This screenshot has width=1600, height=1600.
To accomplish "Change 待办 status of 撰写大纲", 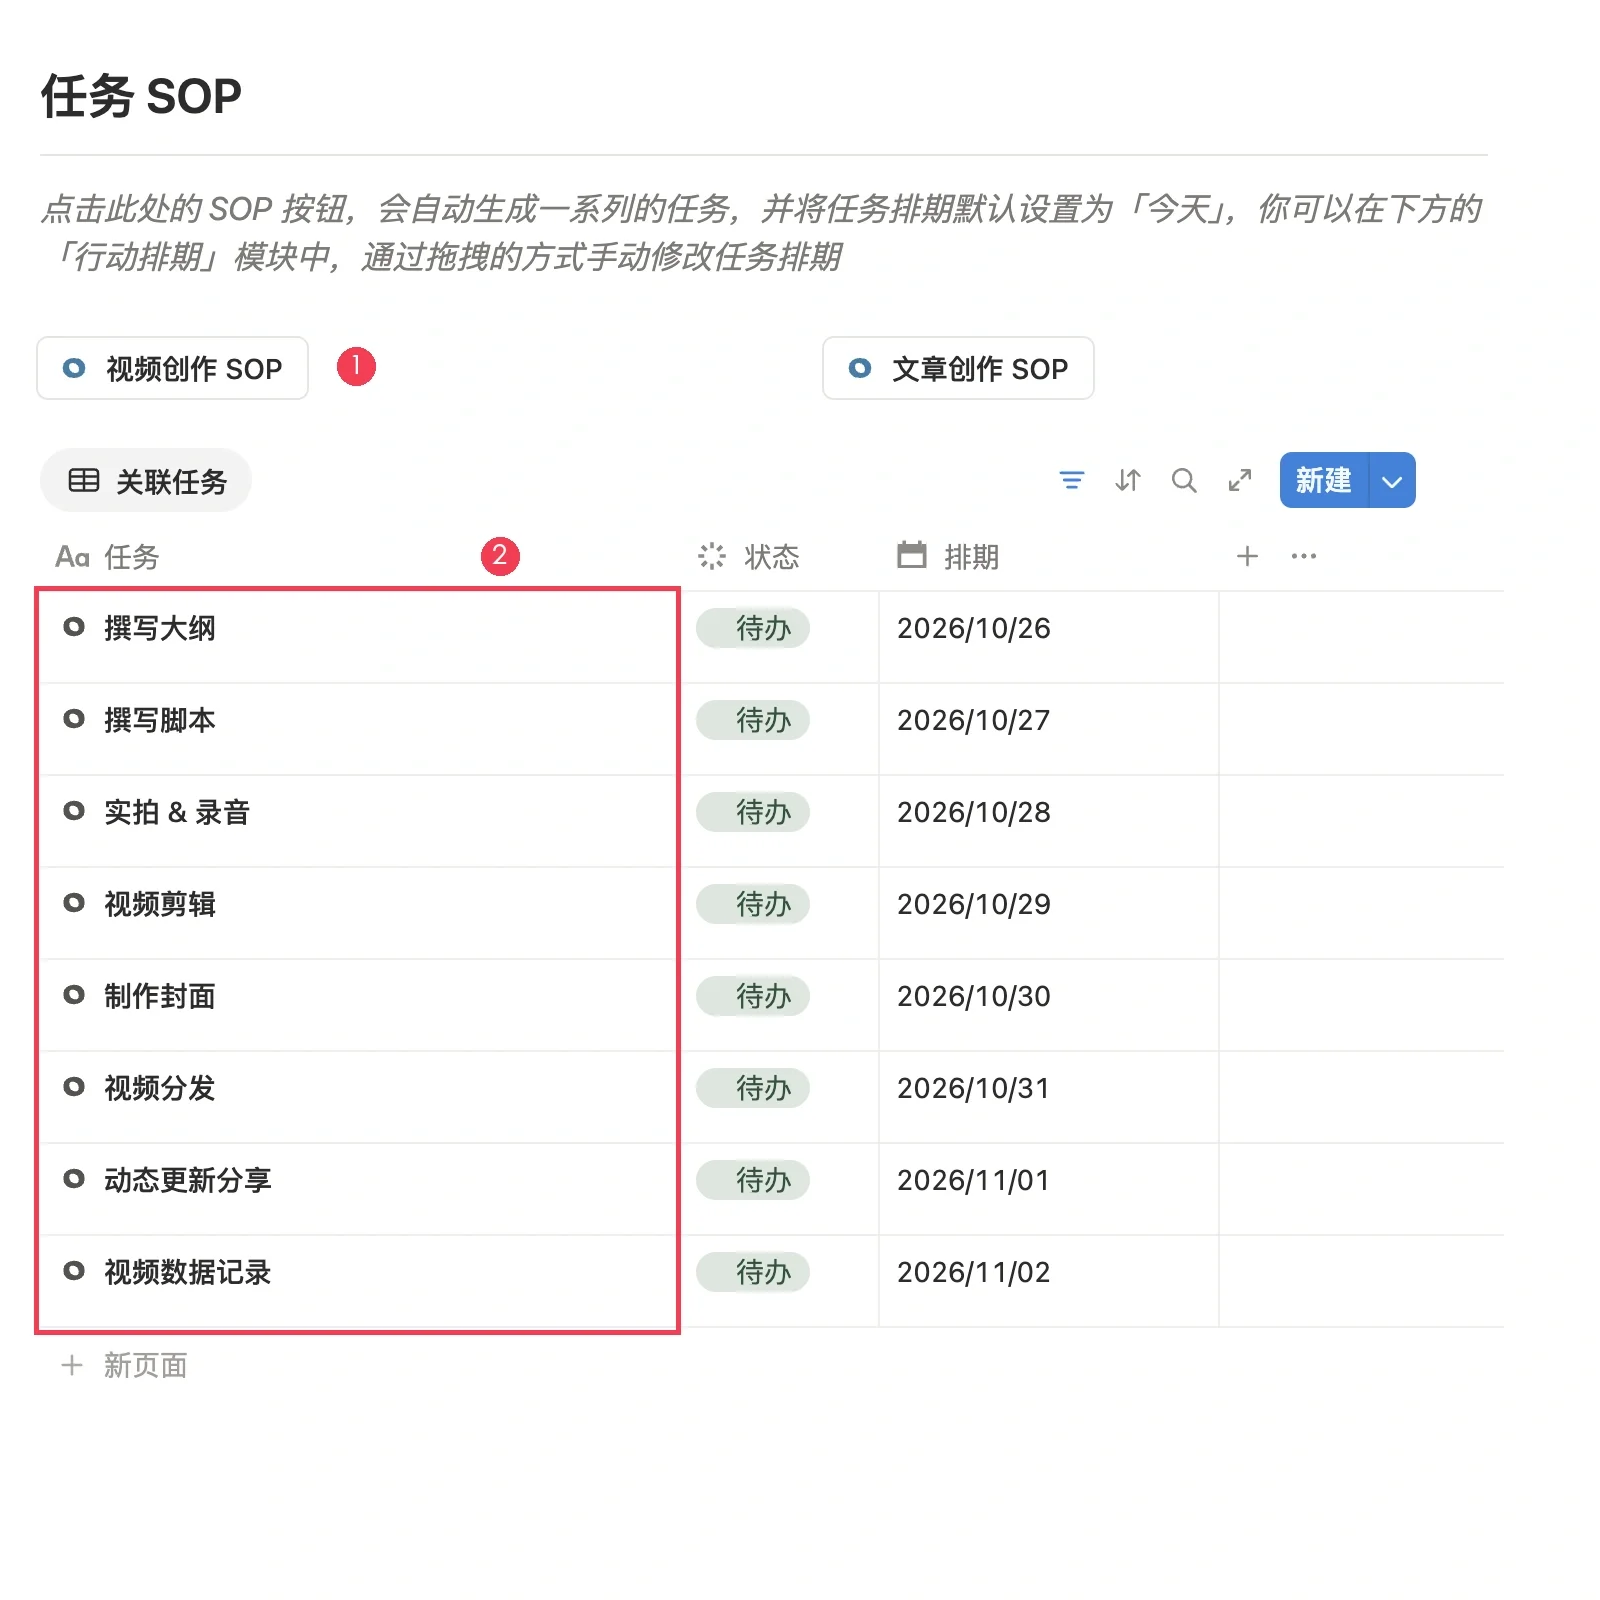I will (753, 628).
